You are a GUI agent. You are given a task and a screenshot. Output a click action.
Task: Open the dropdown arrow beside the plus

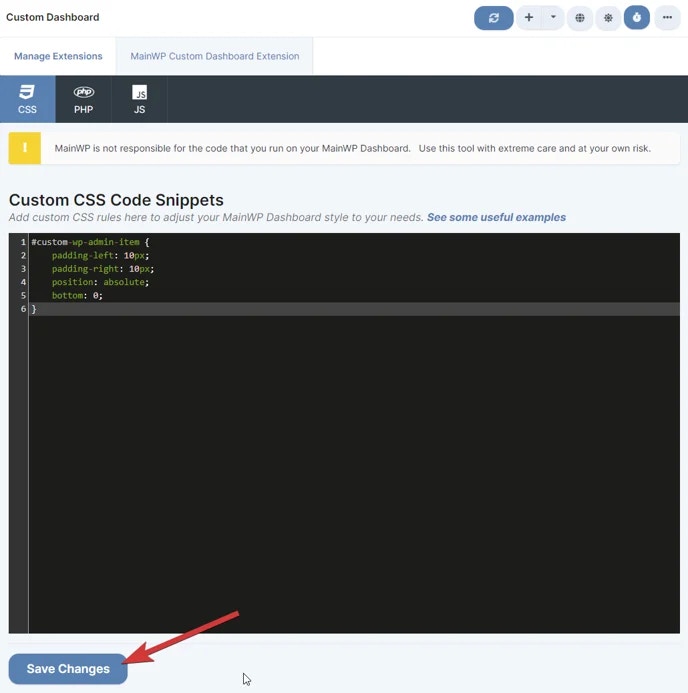click(x=553, y=18)
